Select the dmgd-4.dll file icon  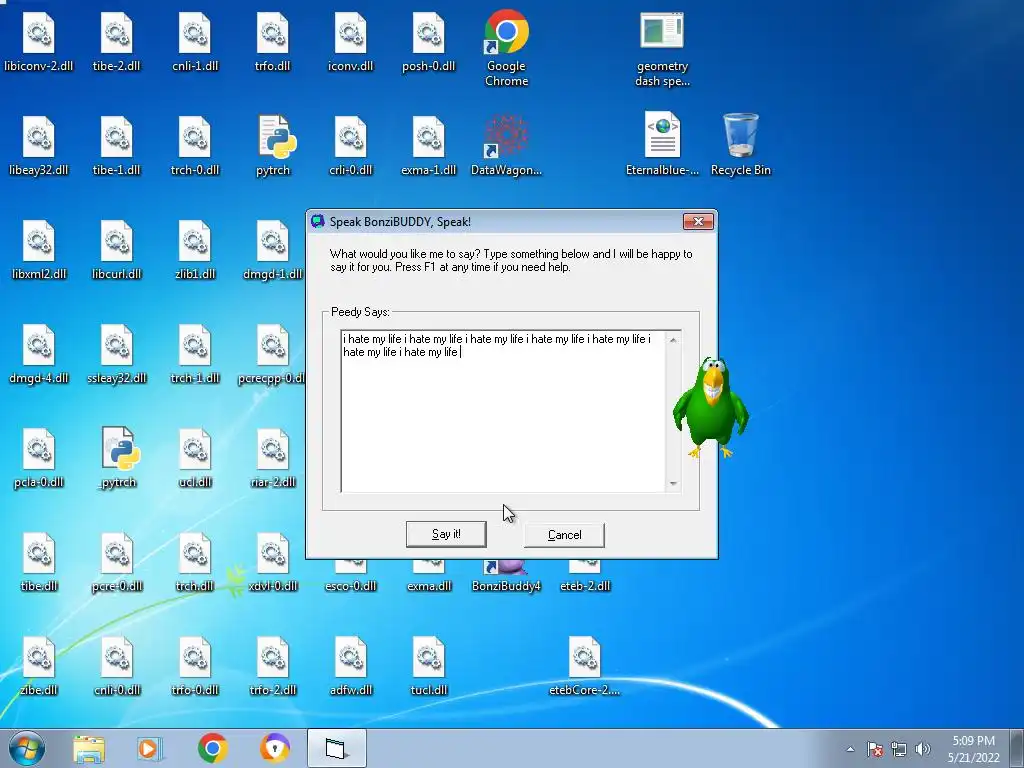click(x=39, y=353)
